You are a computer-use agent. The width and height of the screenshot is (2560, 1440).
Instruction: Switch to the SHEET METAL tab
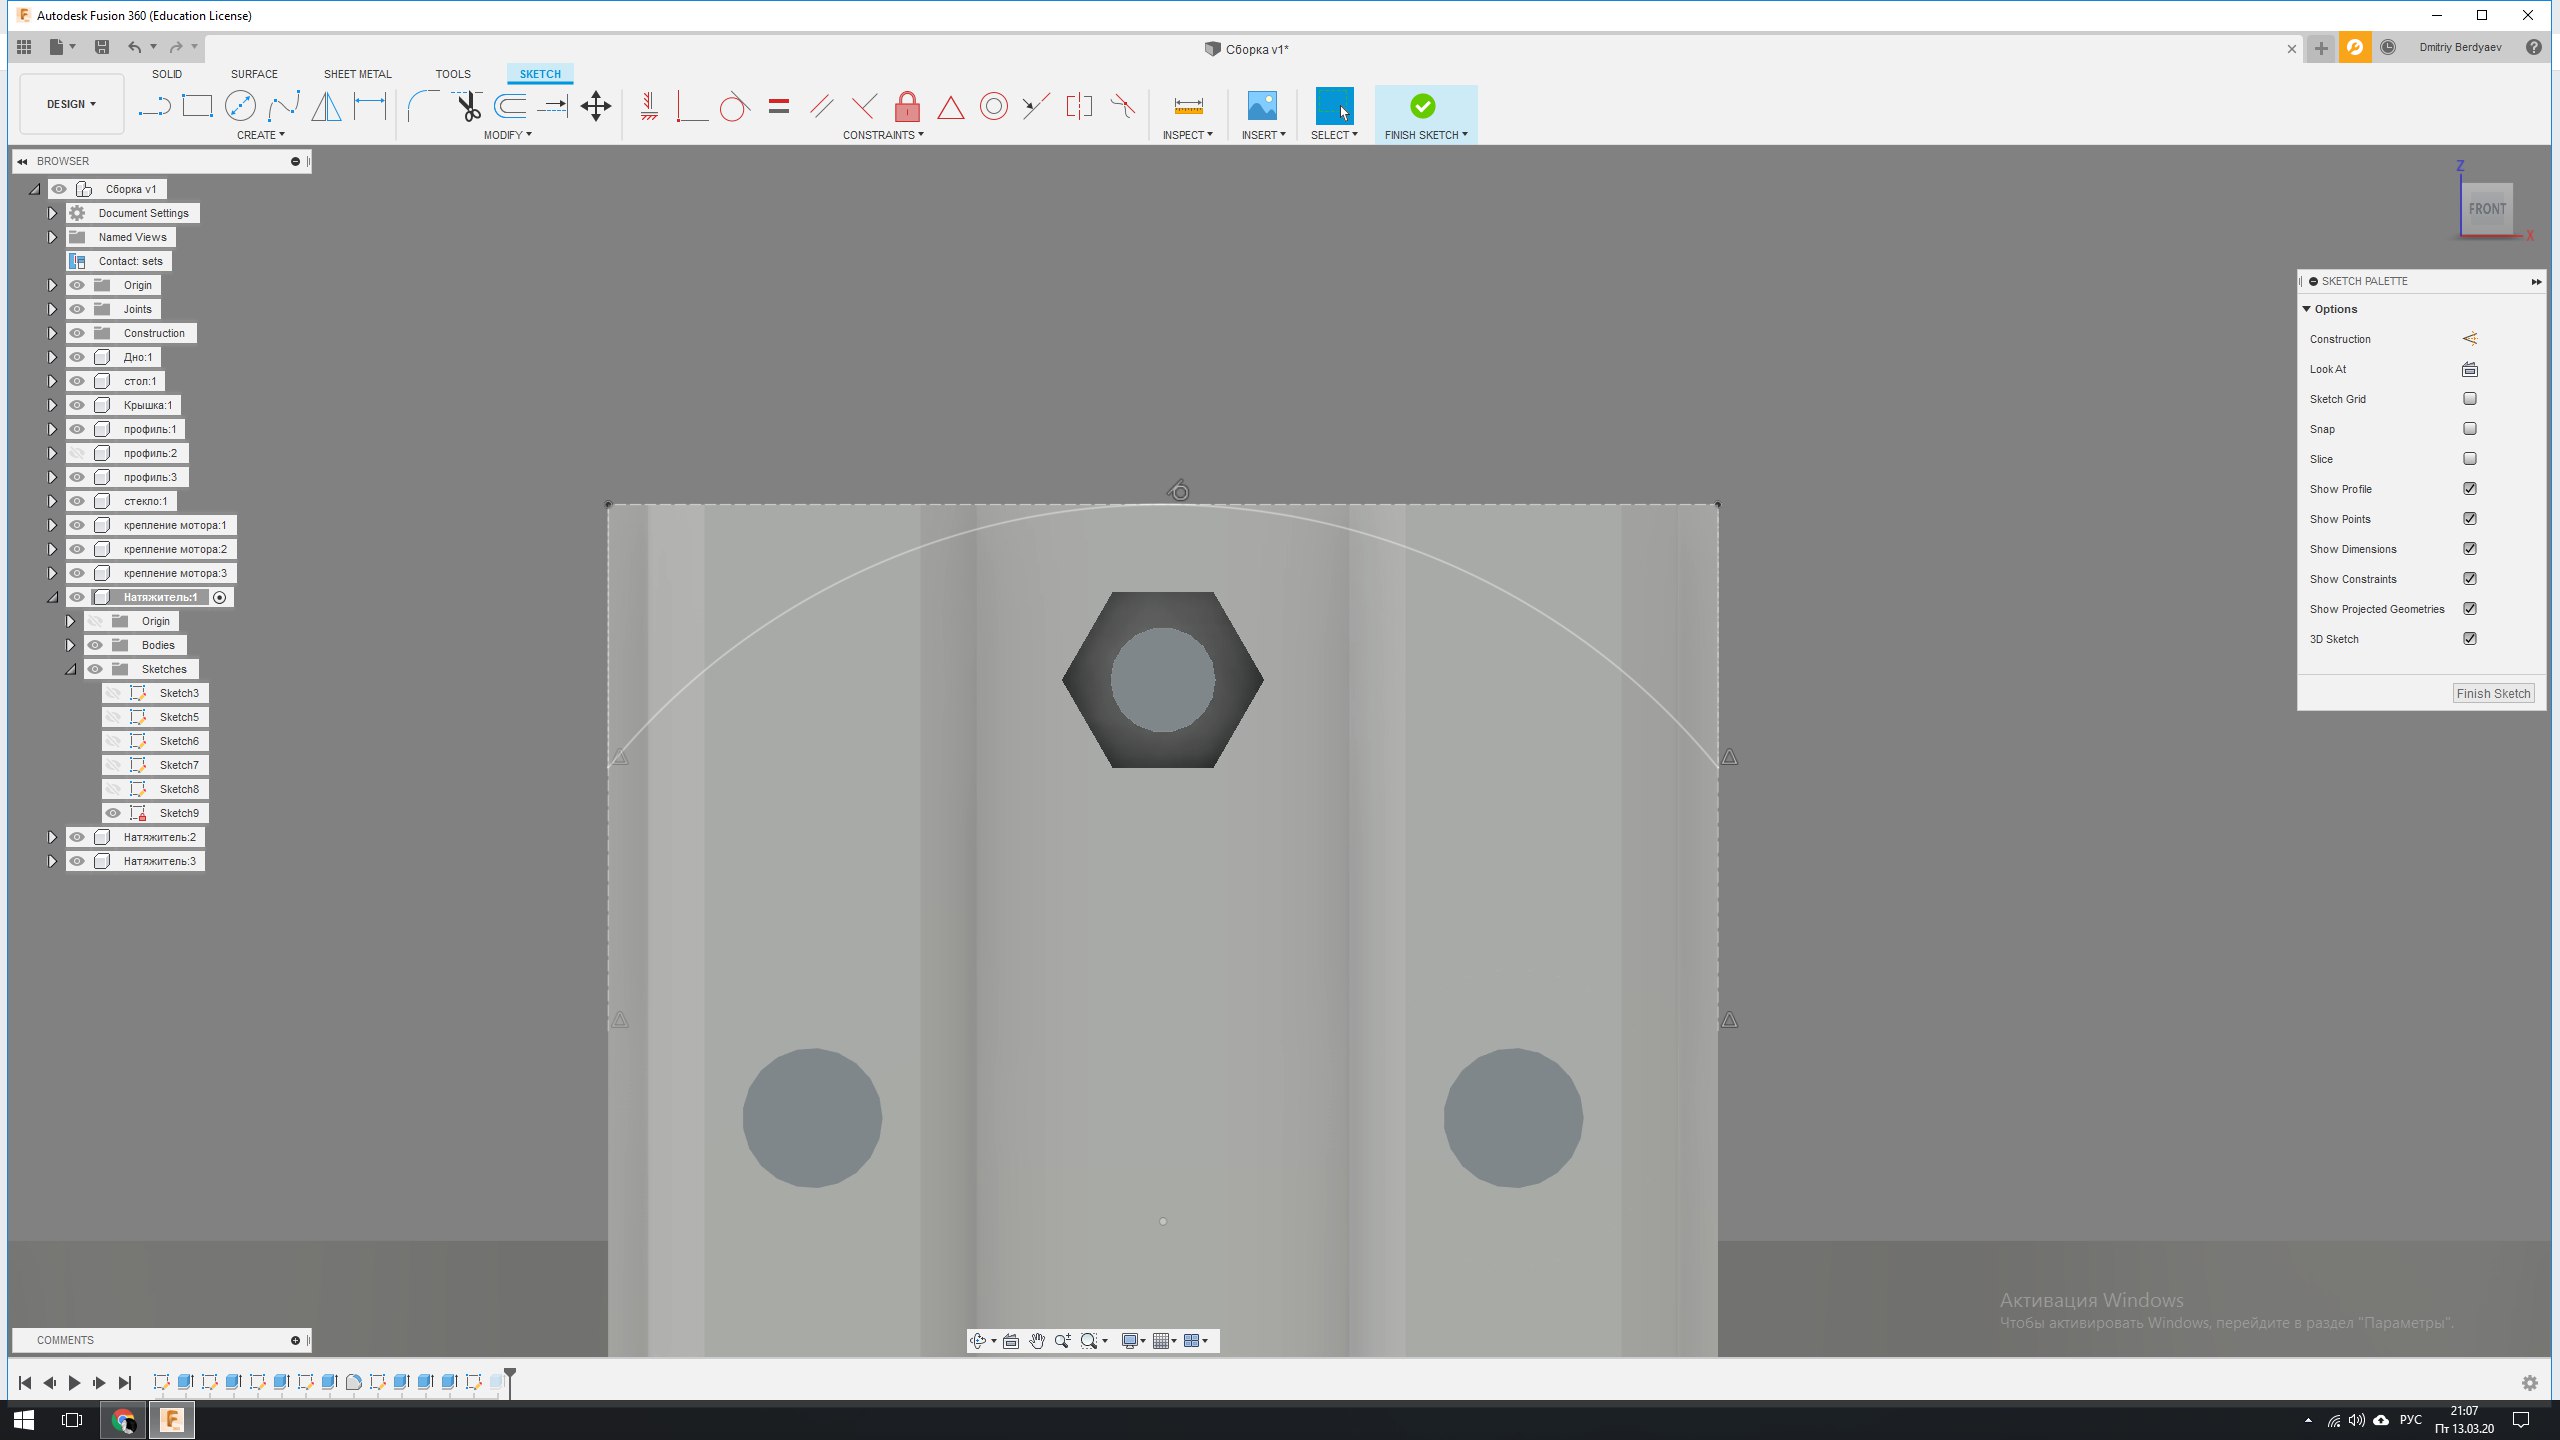[x=357, y=74]
